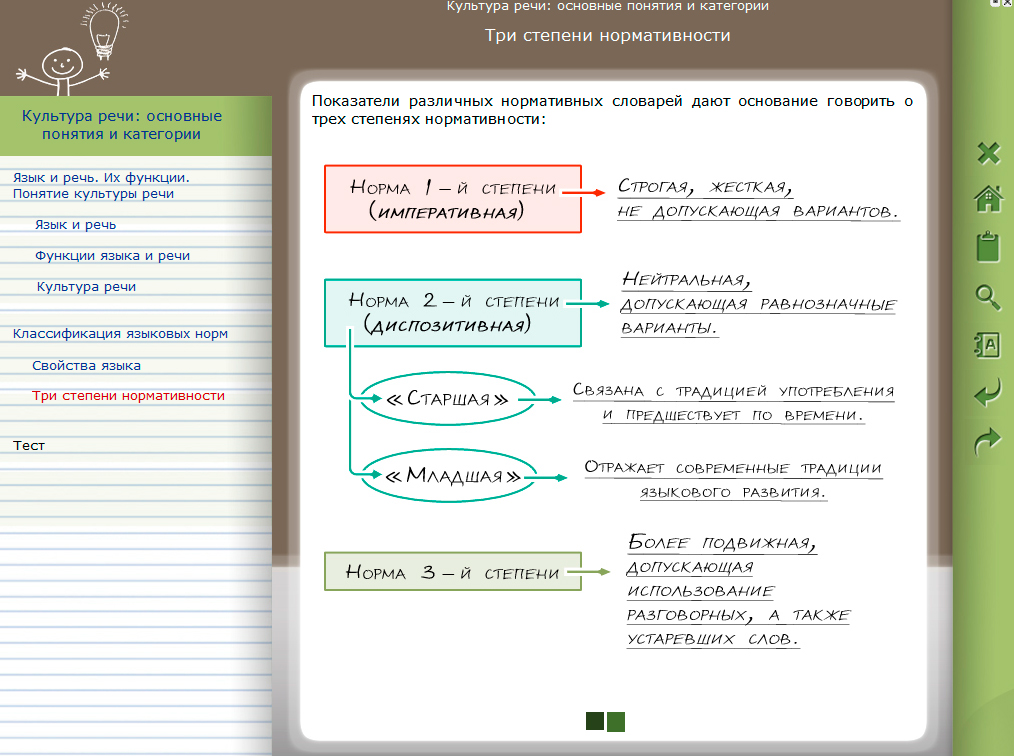This screenshot has height=756, width=1014.
Task: Open the 'Свойства языка' topic
Action: (x=86, y=366)
